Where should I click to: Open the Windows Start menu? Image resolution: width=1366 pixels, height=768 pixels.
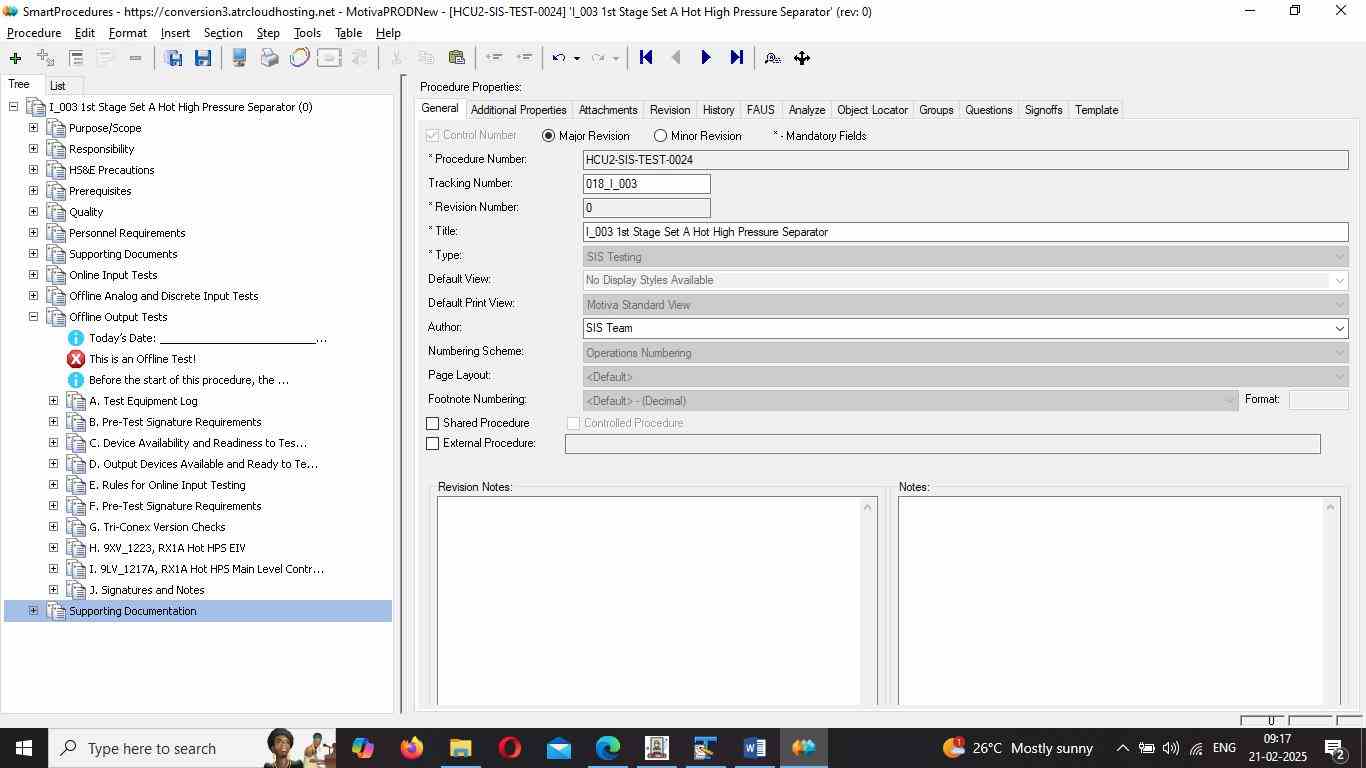pyautogui.click(x=23, y=748)
